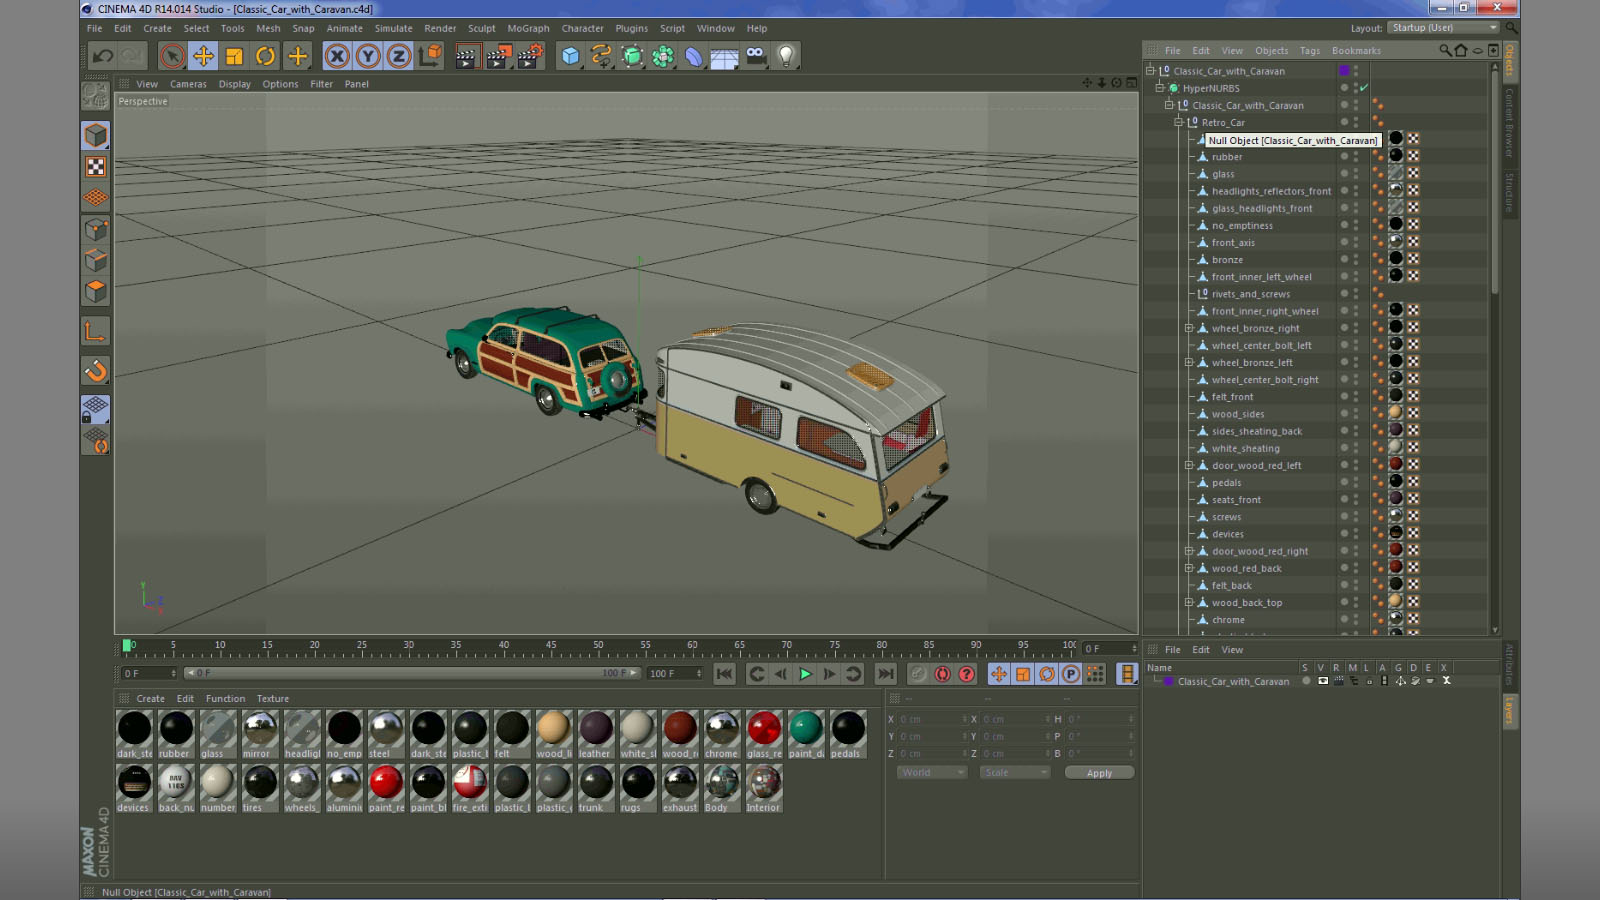Open Object Manager Tags menu
Viewport: 1600px width, 900px height.
1309,51
